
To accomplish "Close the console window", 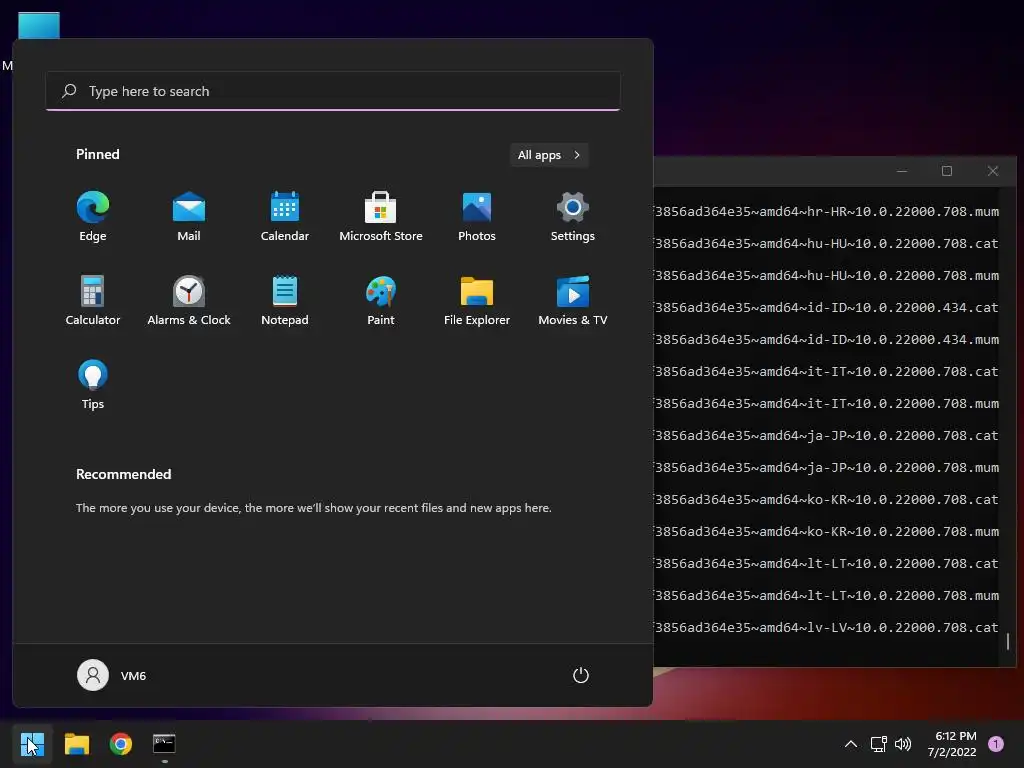I will [x=993, y=171].
